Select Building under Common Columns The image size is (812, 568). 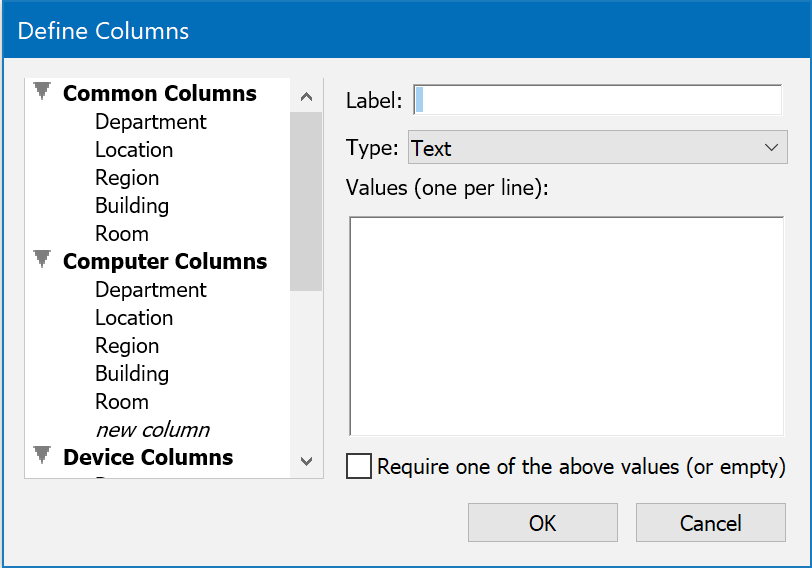(132, 206)
